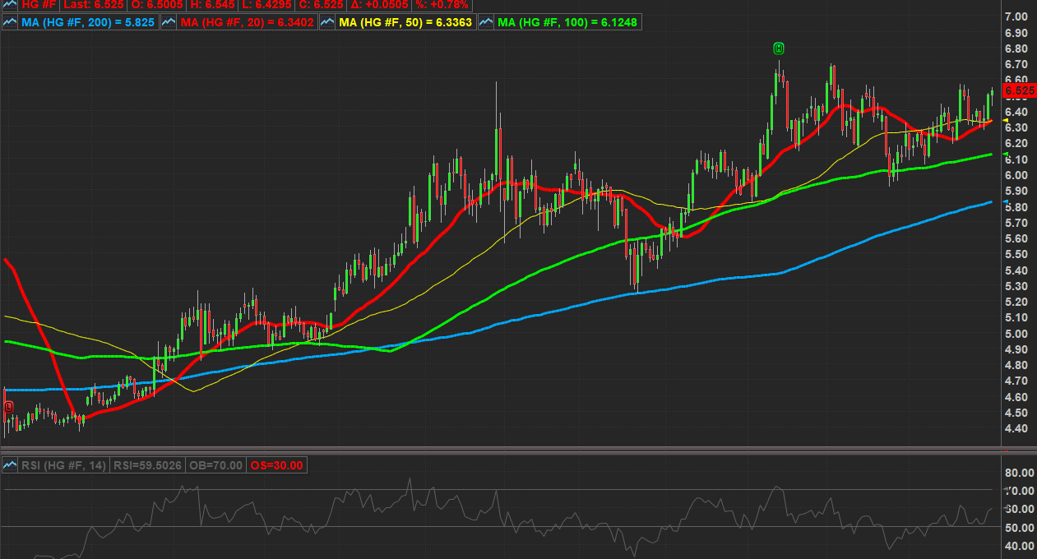
Task: Open the MA (HG #F, 20) = 6.3402 label
Action: [x=247, y=22]
